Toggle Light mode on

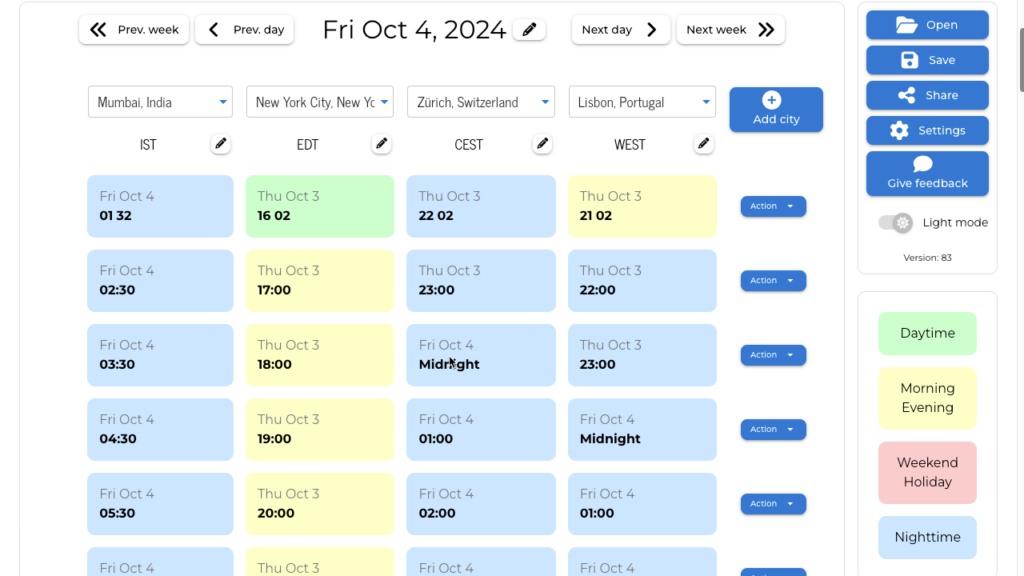893,222
